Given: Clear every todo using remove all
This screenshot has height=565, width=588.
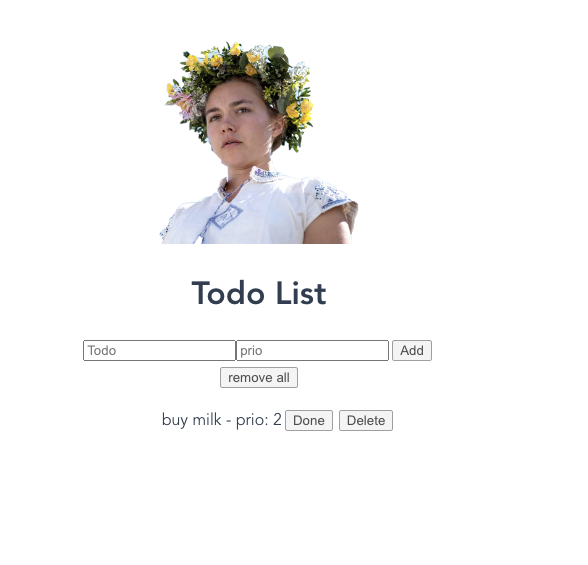Looking at the screenshot, I should (259, 378).
